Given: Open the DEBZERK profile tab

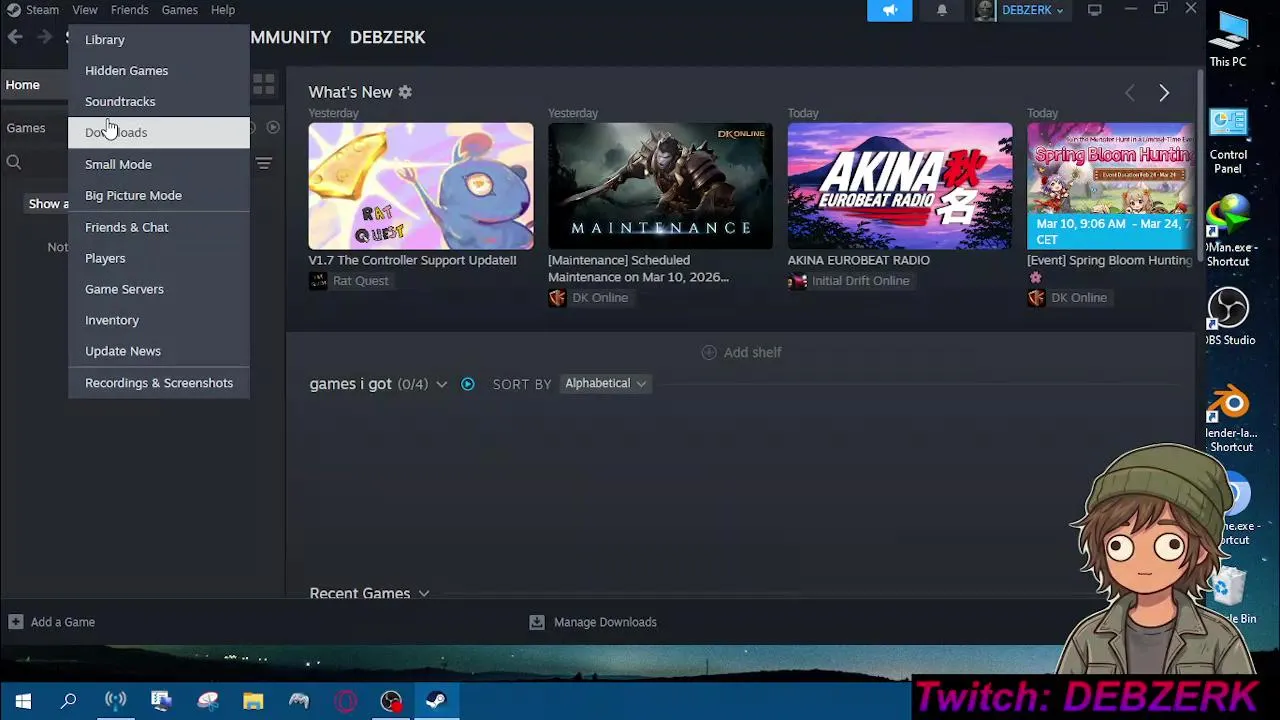Looking at the screenshot, I should (387, 37).
